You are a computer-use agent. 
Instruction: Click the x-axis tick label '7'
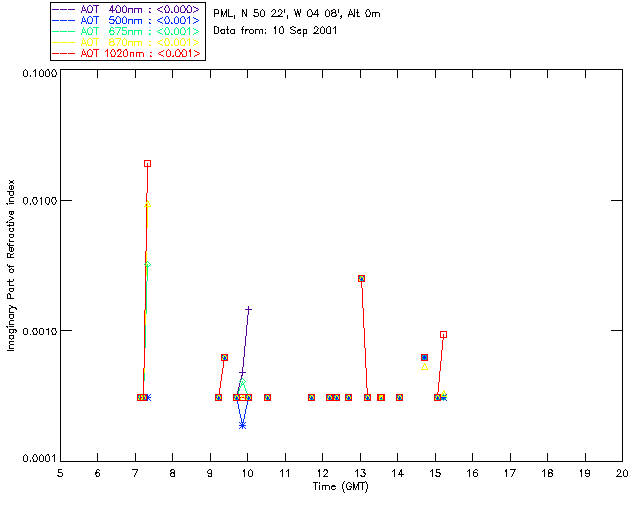(135, 473)
